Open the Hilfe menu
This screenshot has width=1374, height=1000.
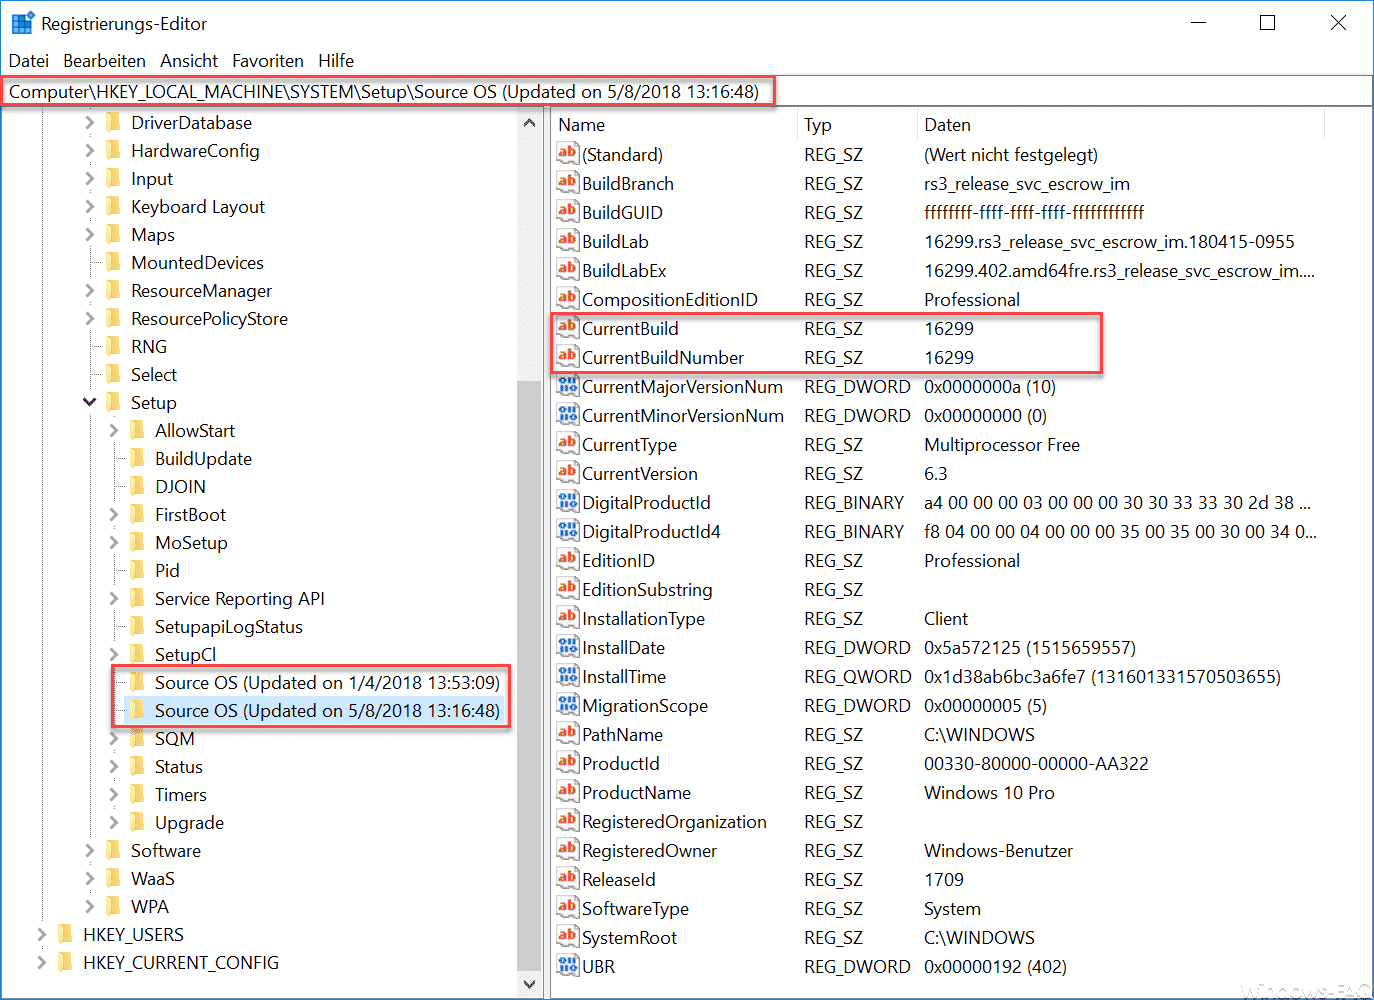click(x=336, y=61)
